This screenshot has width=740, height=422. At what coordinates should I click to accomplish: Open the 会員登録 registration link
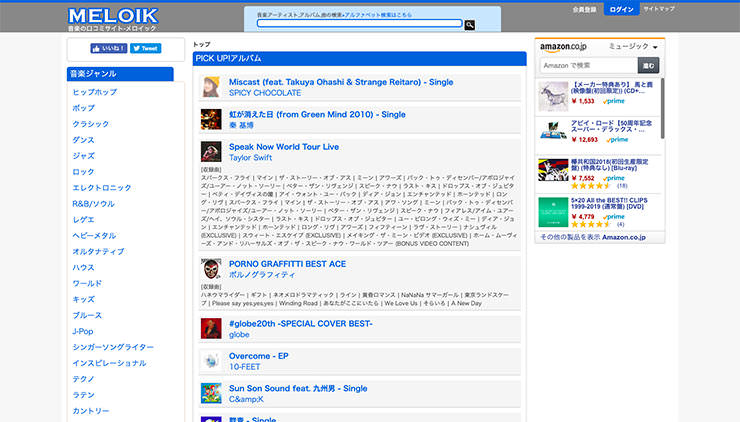(x=585, y=9)
